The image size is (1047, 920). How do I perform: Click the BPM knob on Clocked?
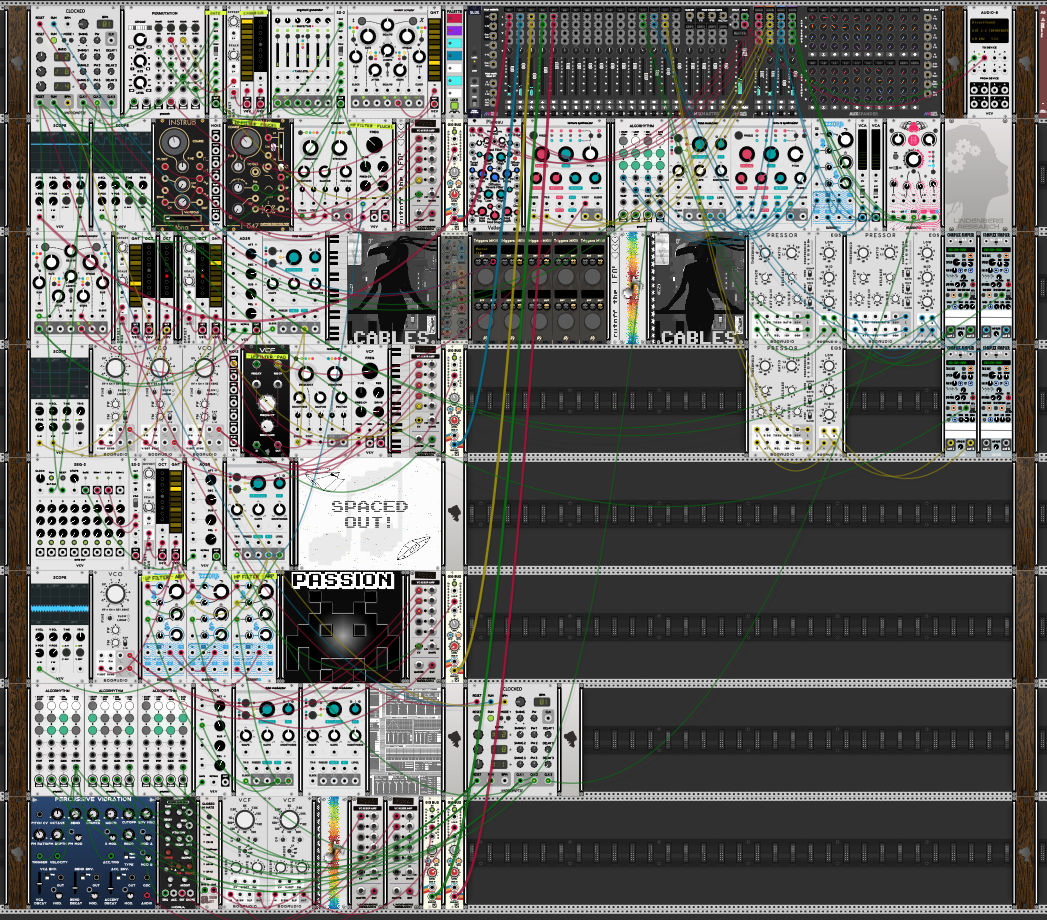[x=83, y=24]
